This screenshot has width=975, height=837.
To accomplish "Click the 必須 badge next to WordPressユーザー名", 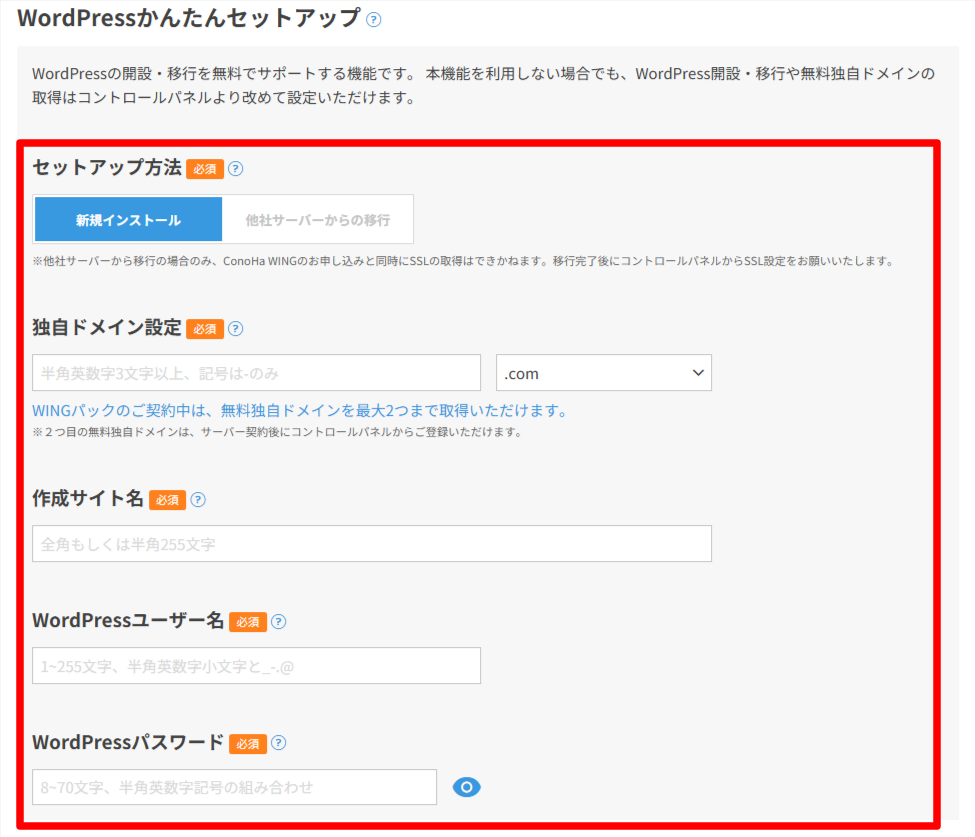I will tap(247, 622).
